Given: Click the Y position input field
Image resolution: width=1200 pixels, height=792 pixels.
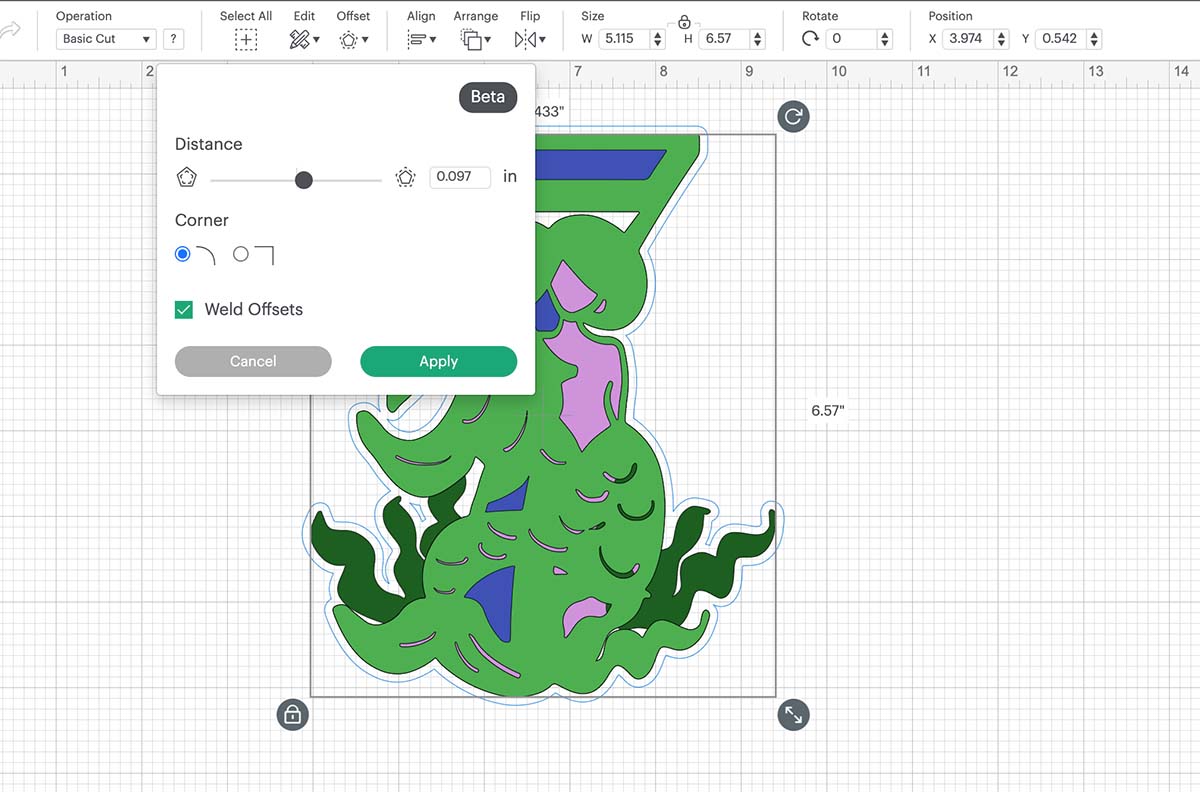Looking at the screenshot, I should click(1061, 39).
